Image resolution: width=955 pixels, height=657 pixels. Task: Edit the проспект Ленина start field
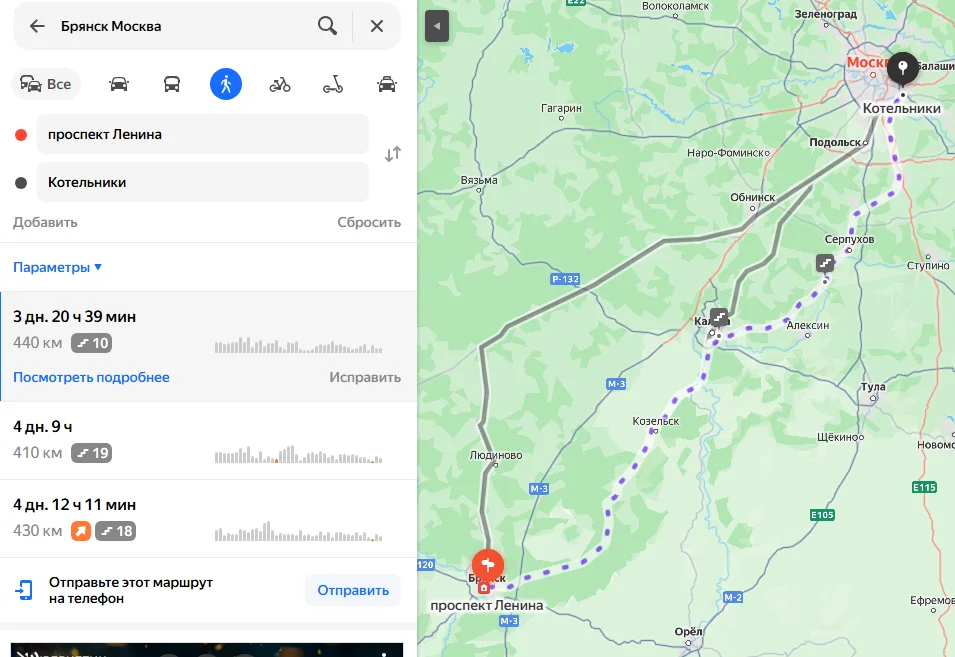(x=203, y=134)
